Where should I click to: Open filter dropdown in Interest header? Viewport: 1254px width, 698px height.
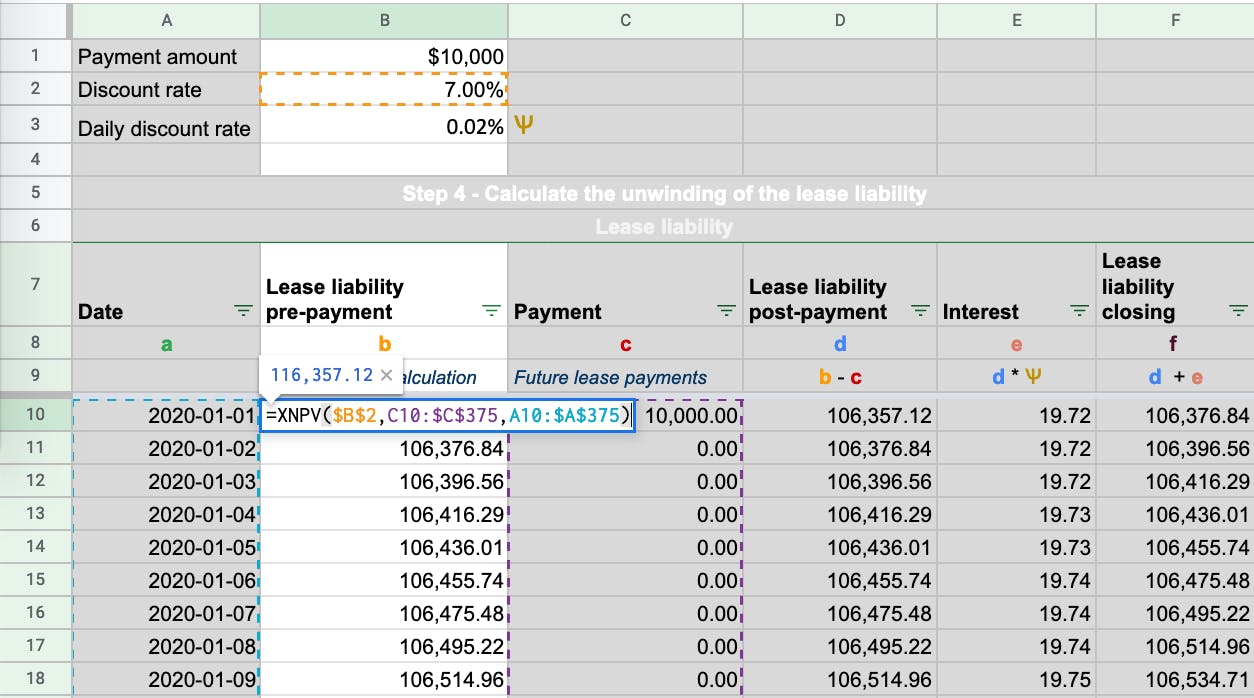(x=1080, y=312)
